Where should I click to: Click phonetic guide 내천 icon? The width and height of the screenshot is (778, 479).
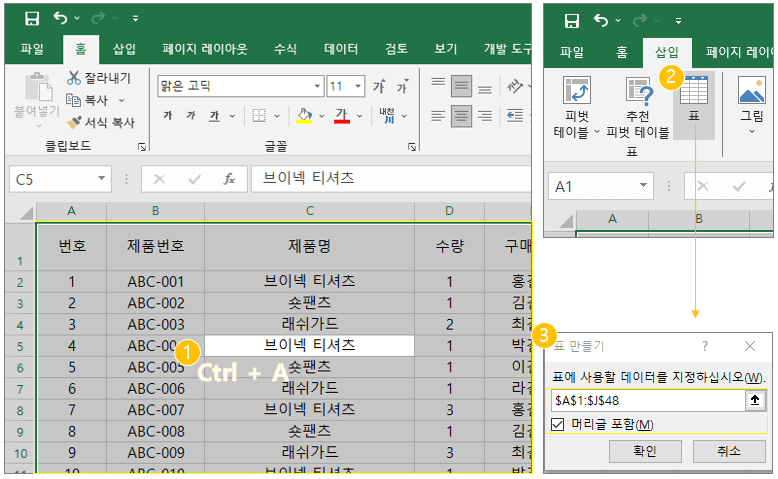387,116
